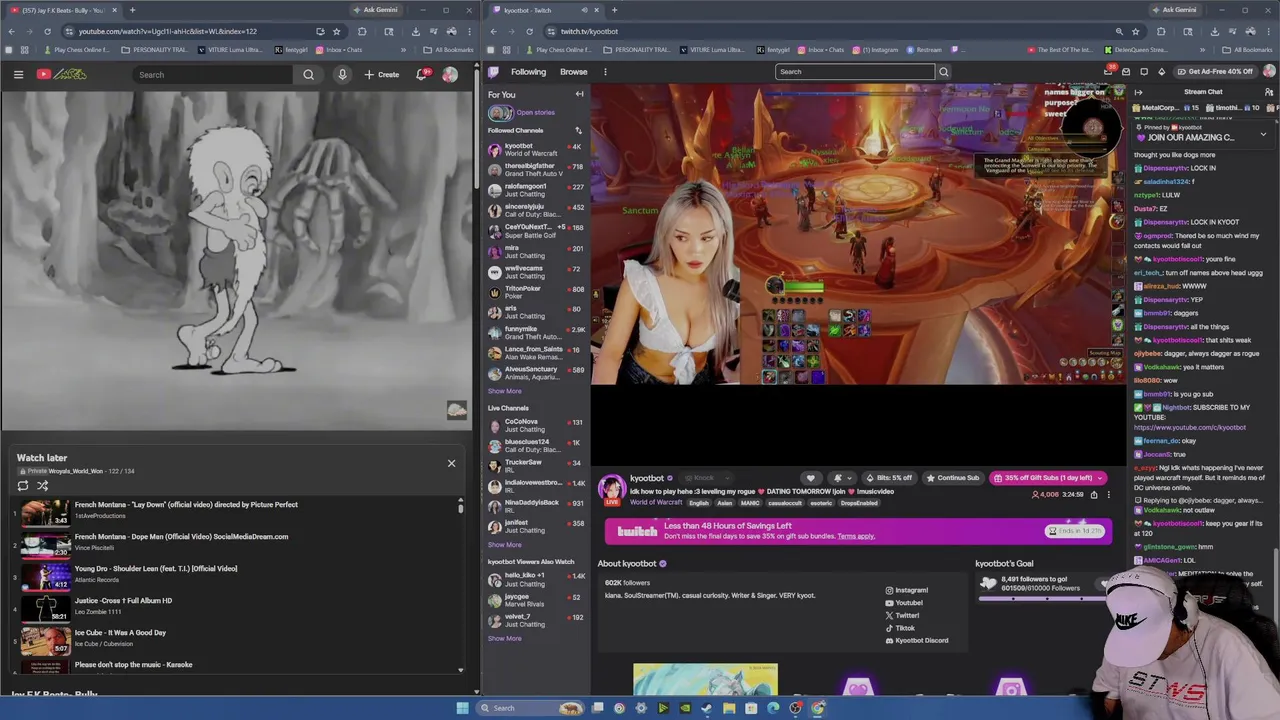
Task: Click Get Ad-Free 40% Off button
Action: (1215, 72)
